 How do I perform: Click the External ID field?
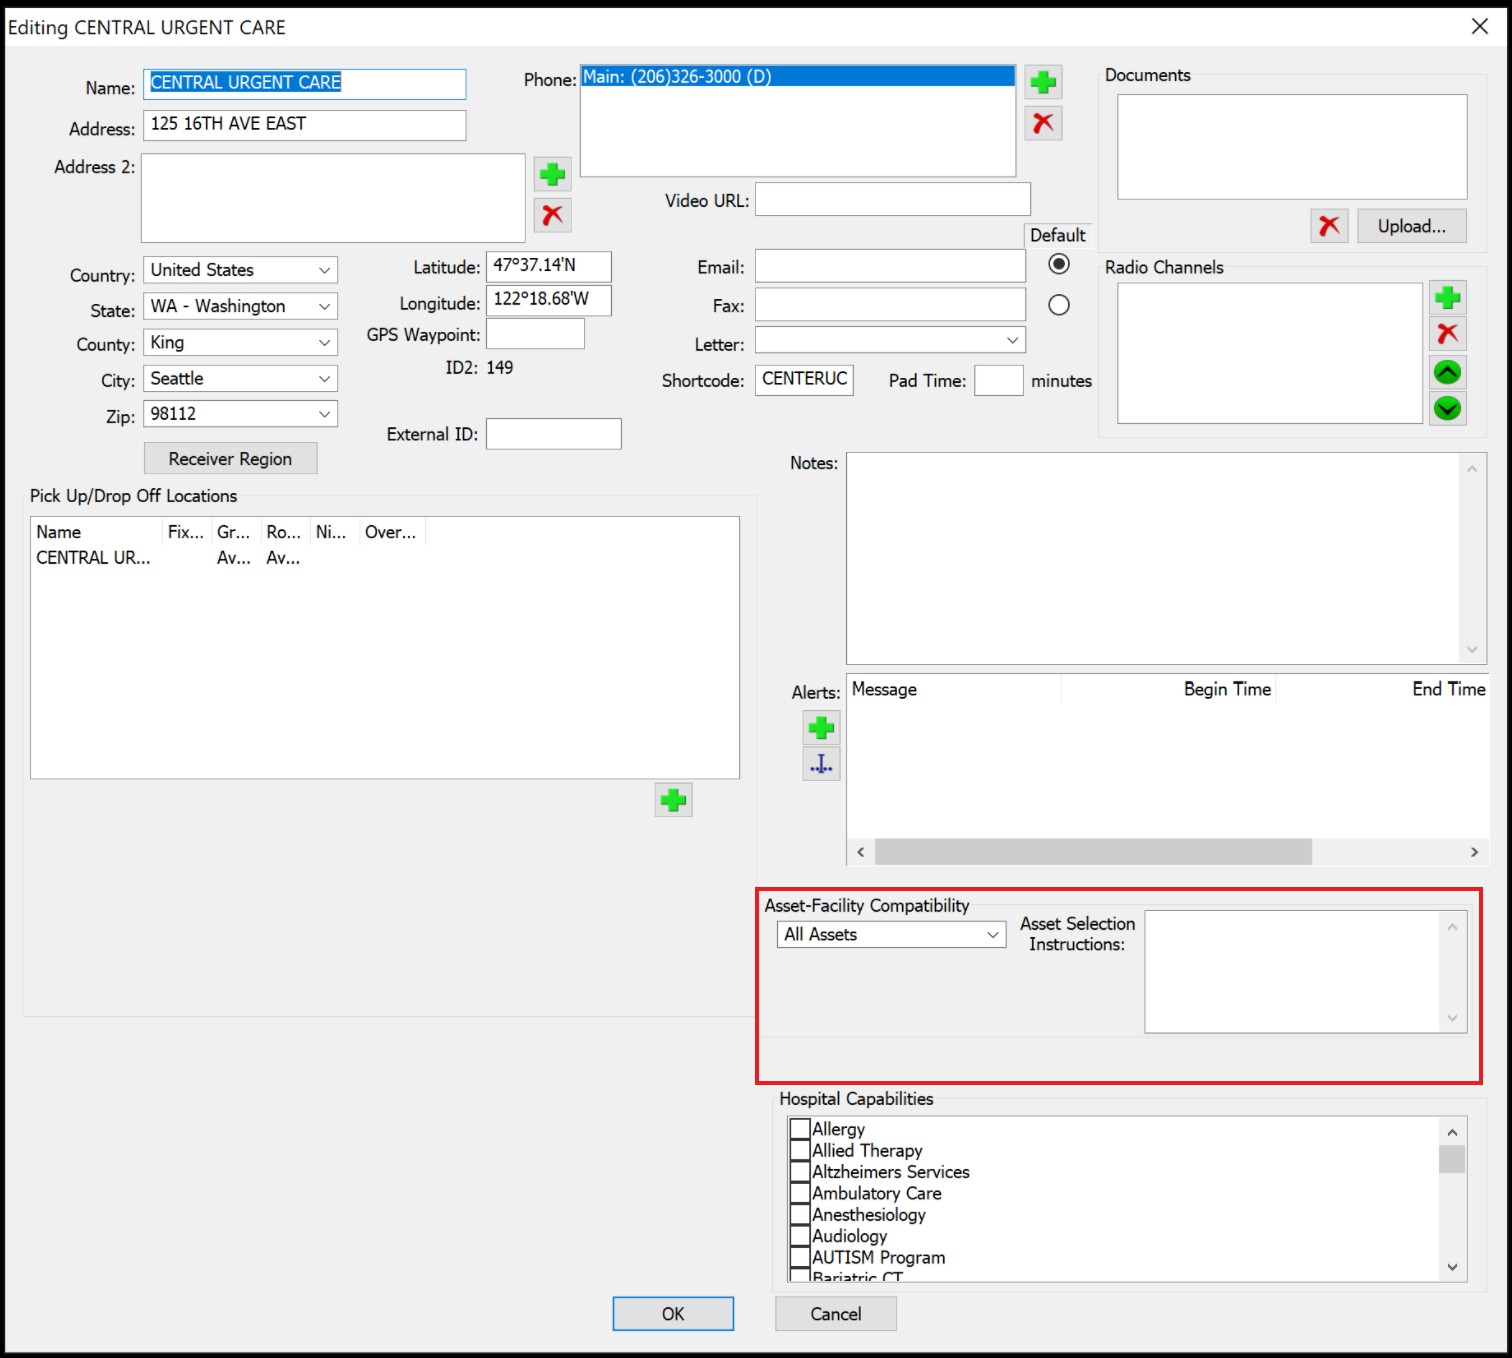[x=553, y=434]
